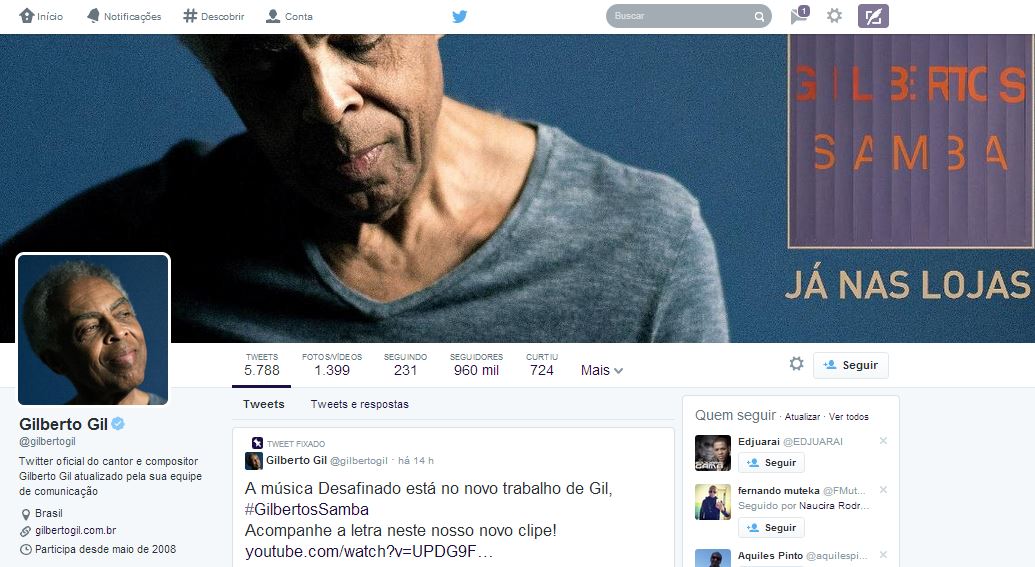Go to Início home tab
The width and height of the screenshot is (1035, 567).
coord(41,17)
